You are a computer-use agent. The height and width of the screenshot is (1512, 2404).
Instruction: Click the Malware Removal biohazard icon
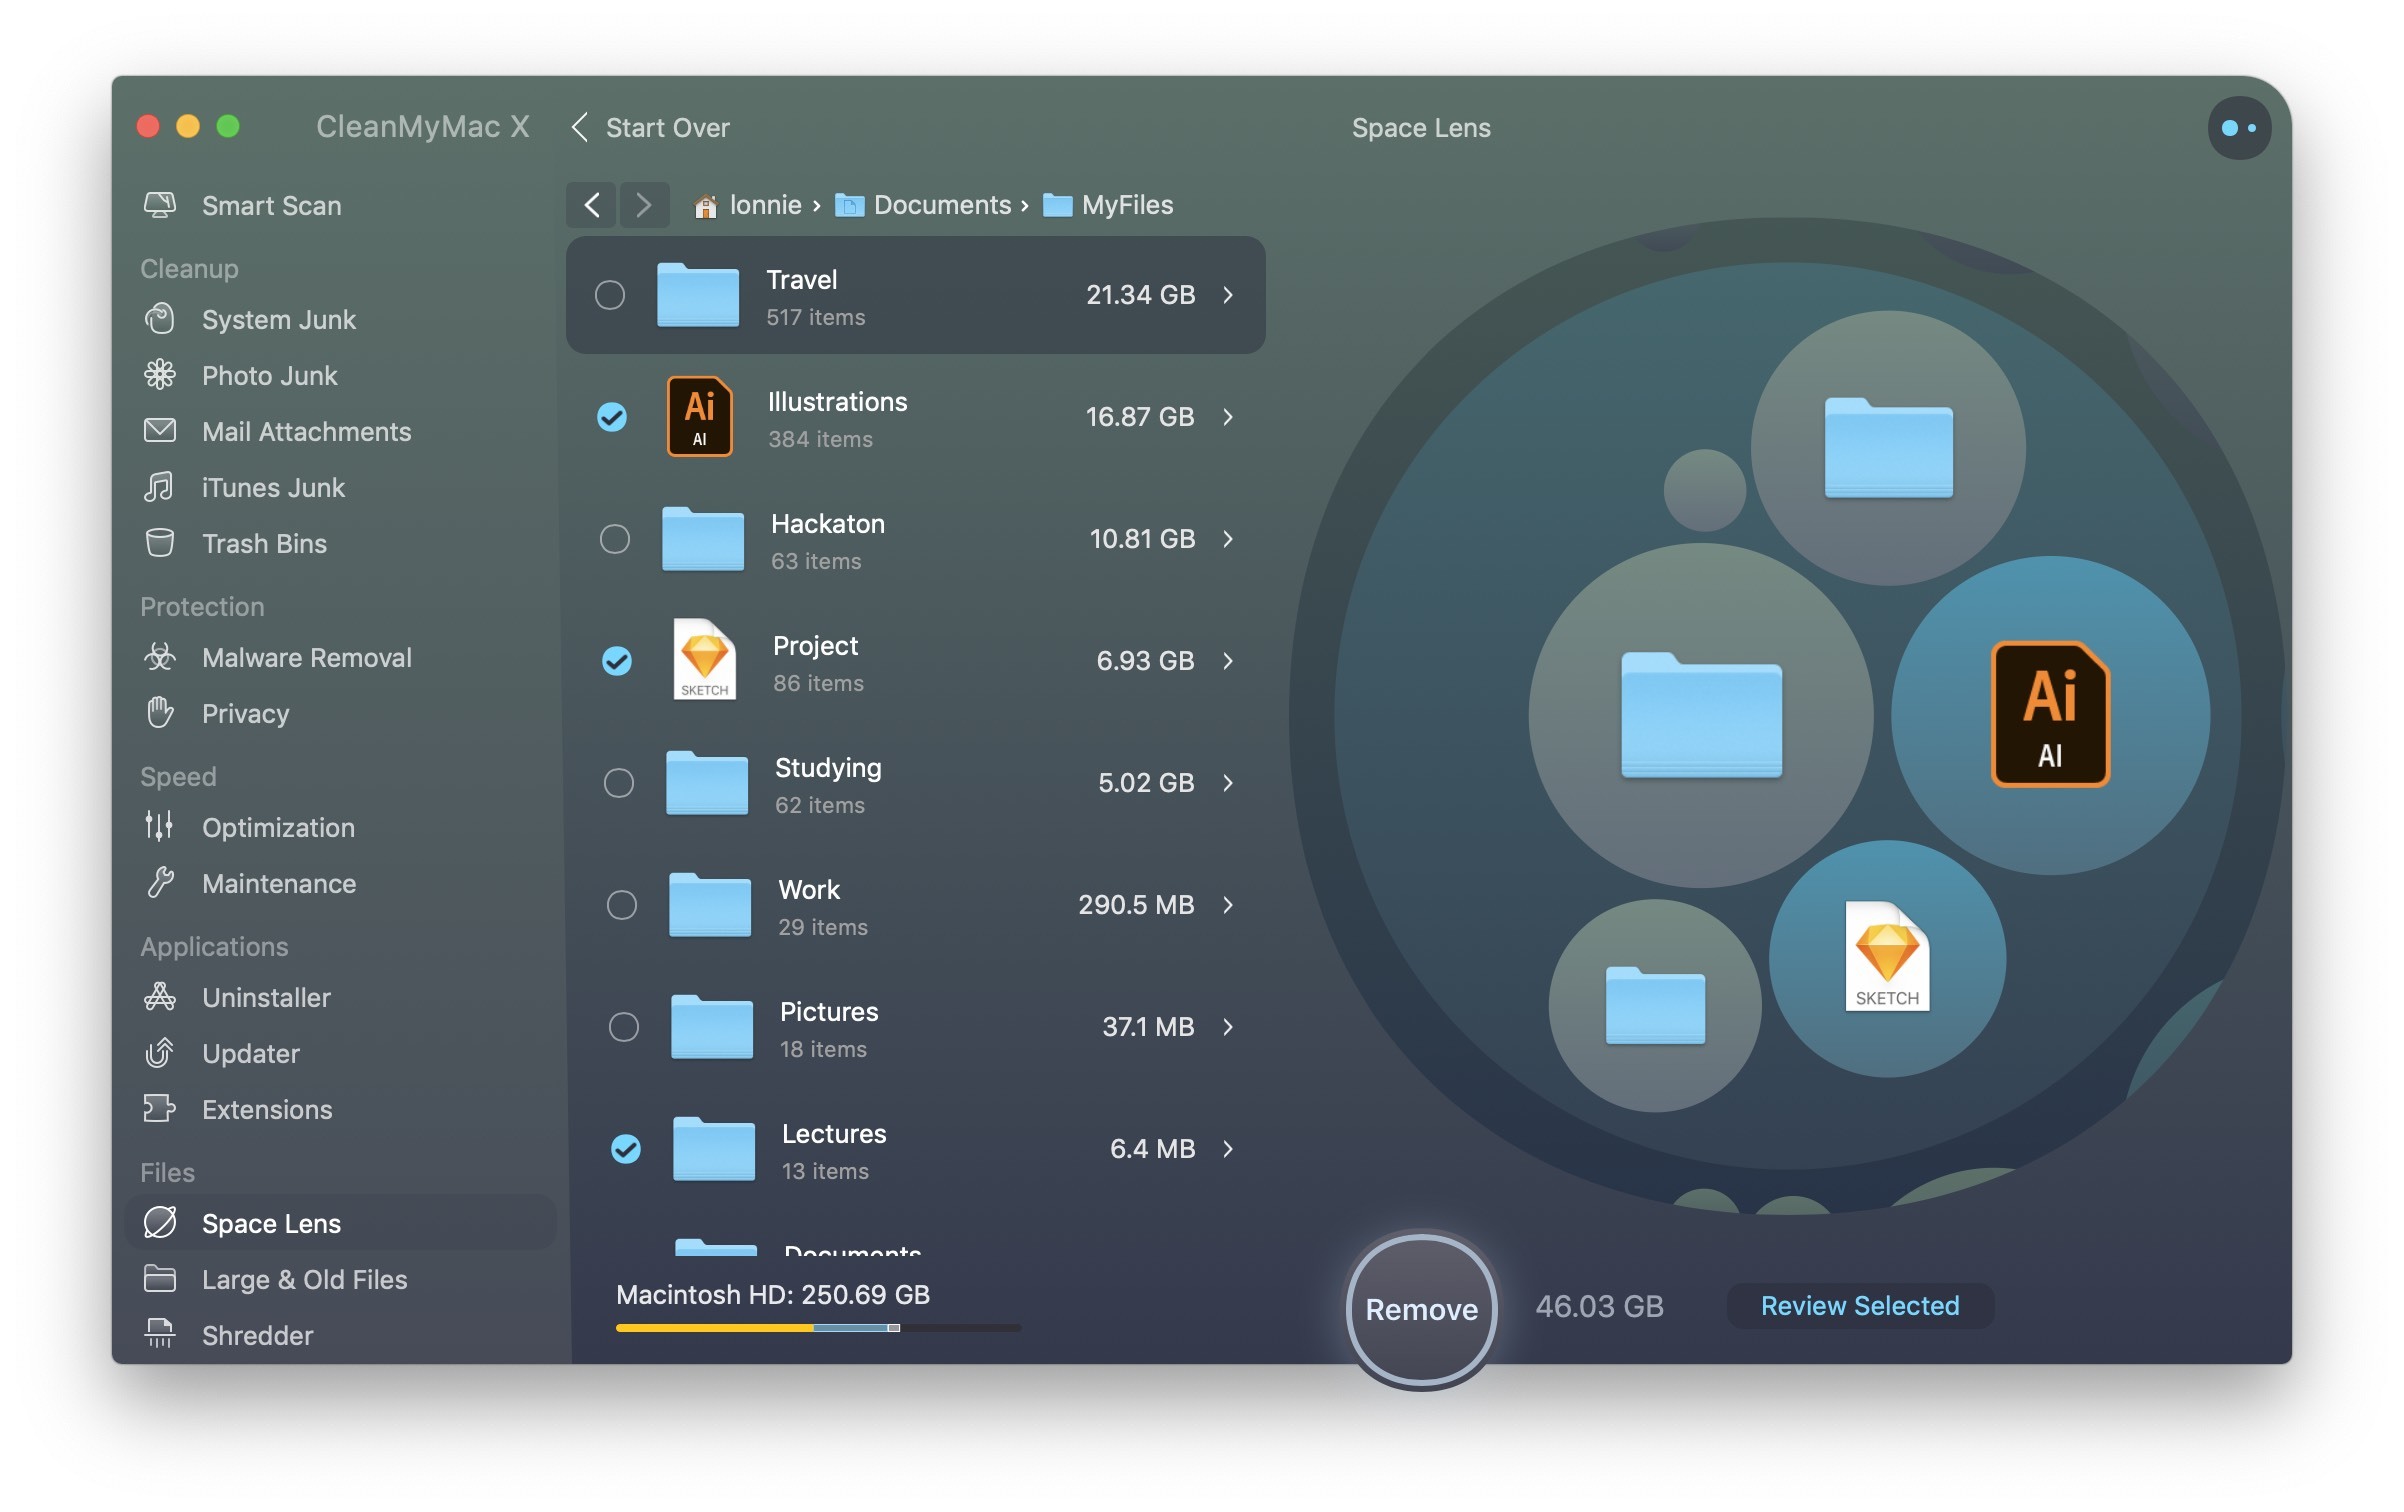pyautogui.click(x=160, y=657)
